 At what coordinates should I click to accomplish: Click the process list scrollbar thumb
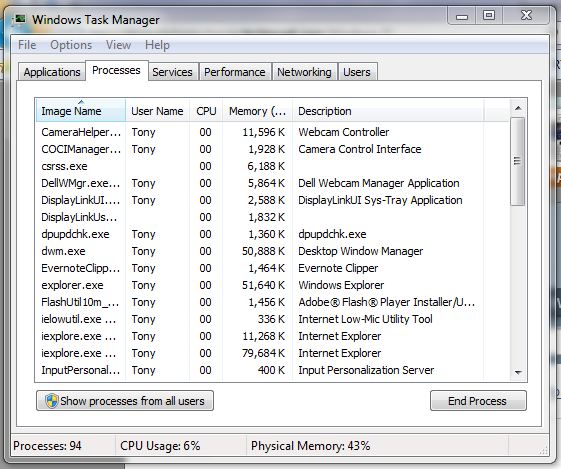(517, 161)
